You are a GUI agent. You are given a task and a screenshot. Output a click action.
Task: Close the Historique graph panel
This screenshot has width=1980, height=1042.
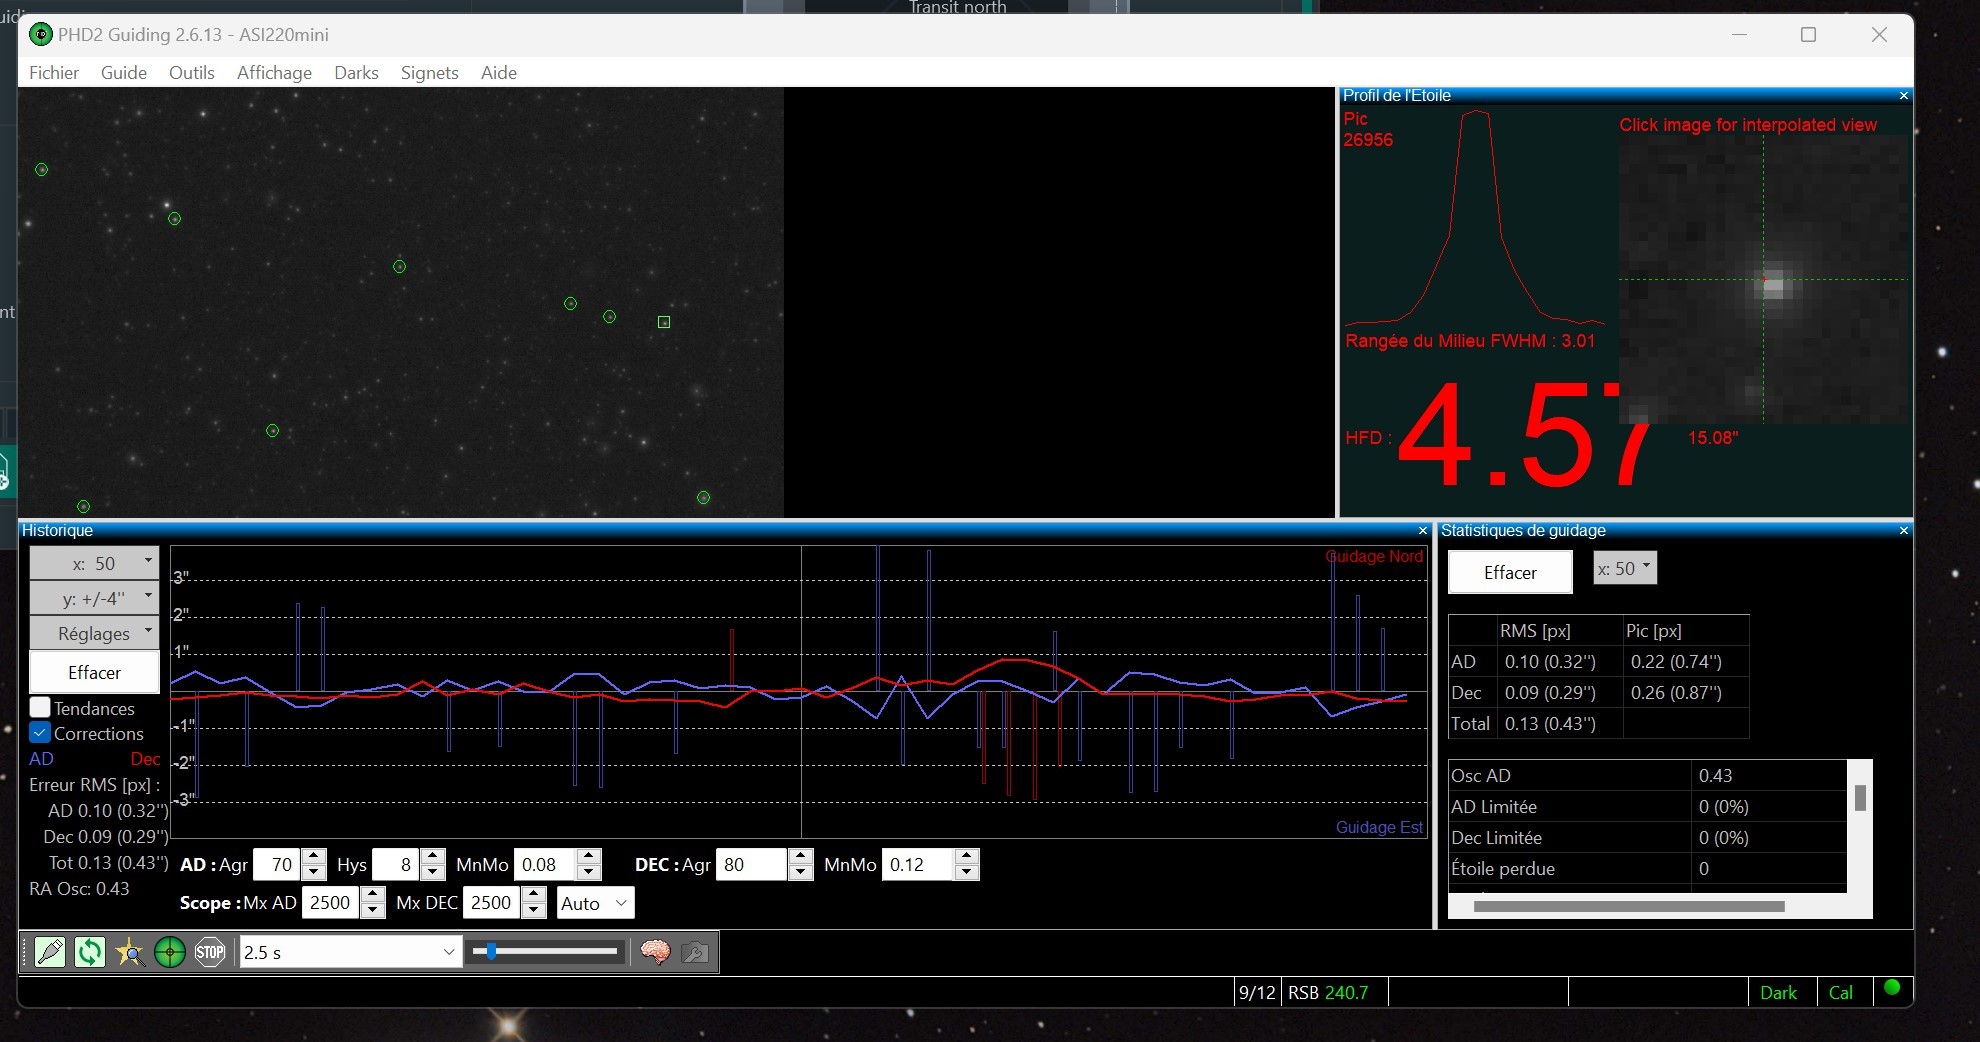(x=1423, y=531)
